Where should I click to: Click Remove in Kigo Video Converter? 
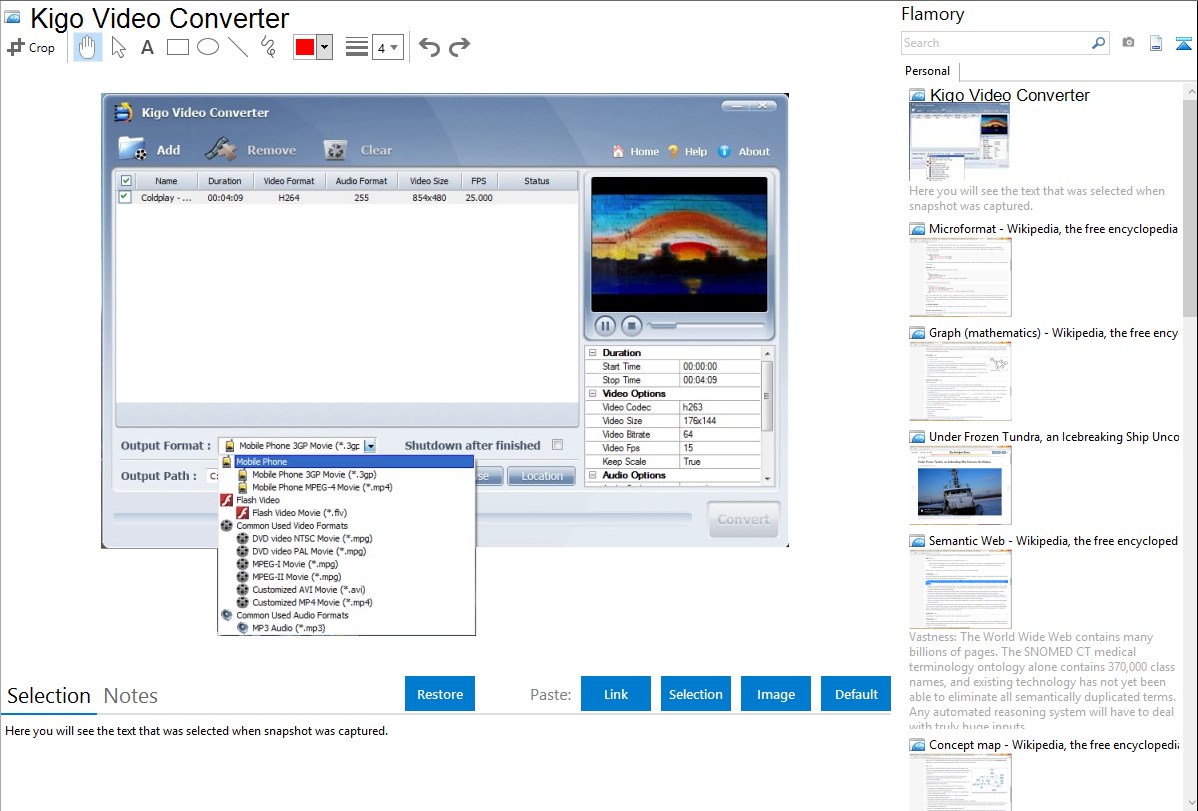pos(251,150)
